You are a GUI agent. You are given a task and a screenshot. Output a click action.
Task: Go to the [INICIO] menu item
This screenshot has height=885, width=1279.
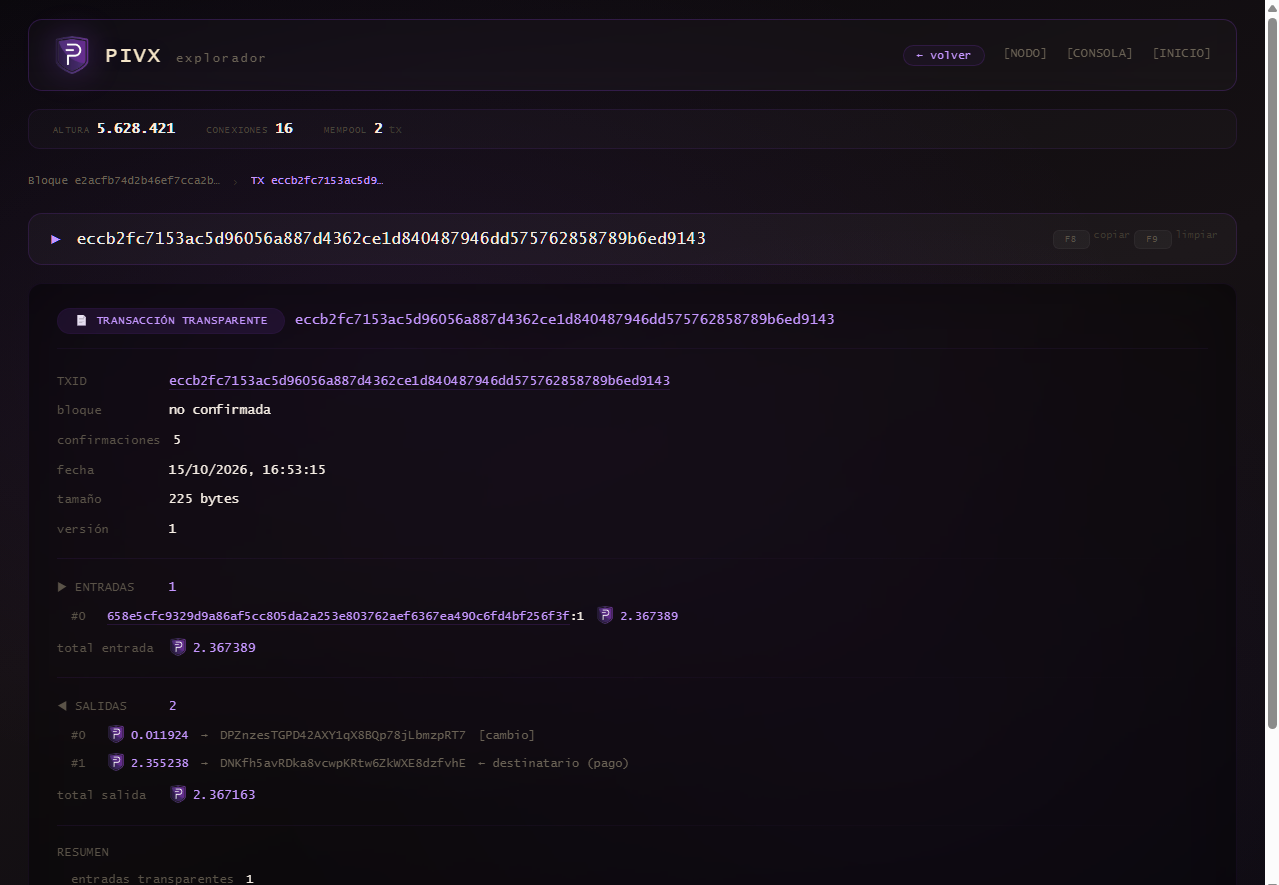pyautogui.click(x=1182, y=53)
